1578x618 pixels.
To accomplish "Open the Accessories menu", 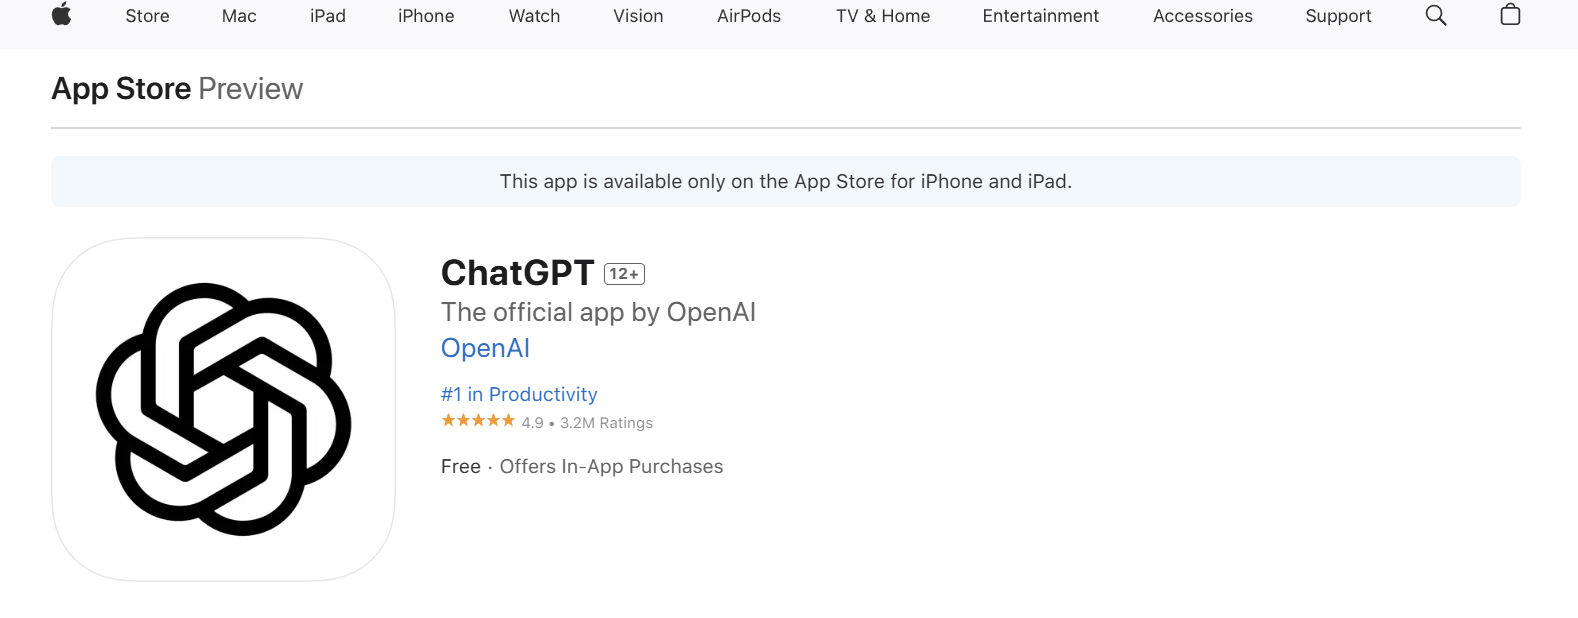I will pyautogui.click(x=1203, y=16).
